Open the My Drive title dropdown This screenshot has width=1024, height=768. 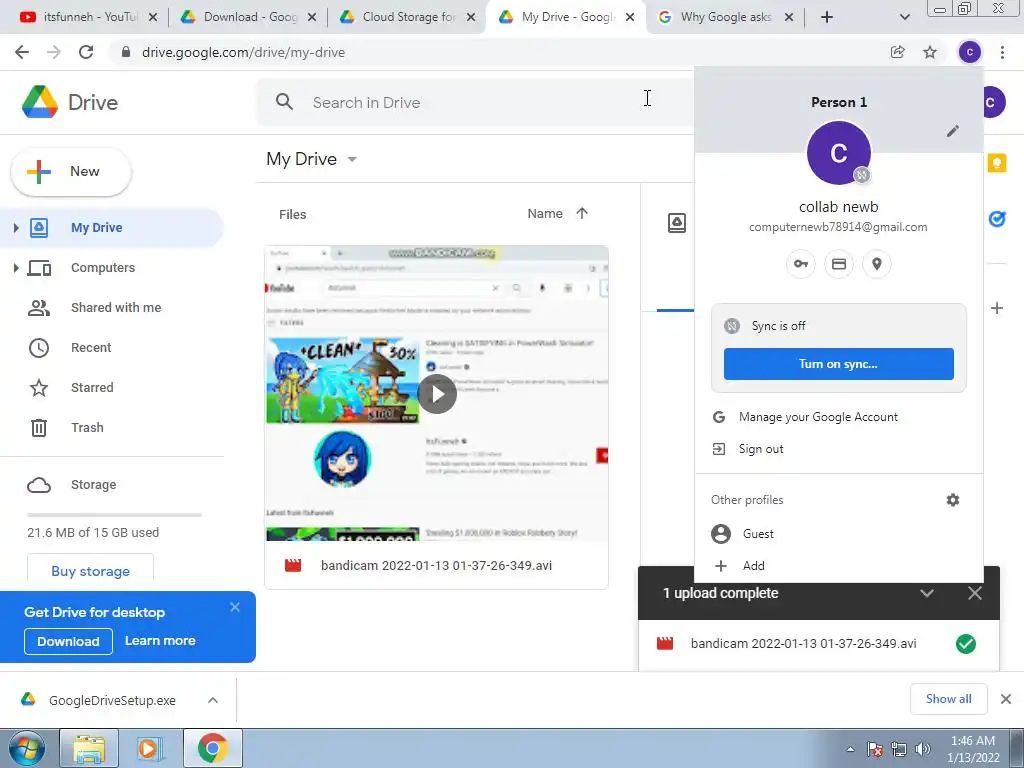pos(352,159)
